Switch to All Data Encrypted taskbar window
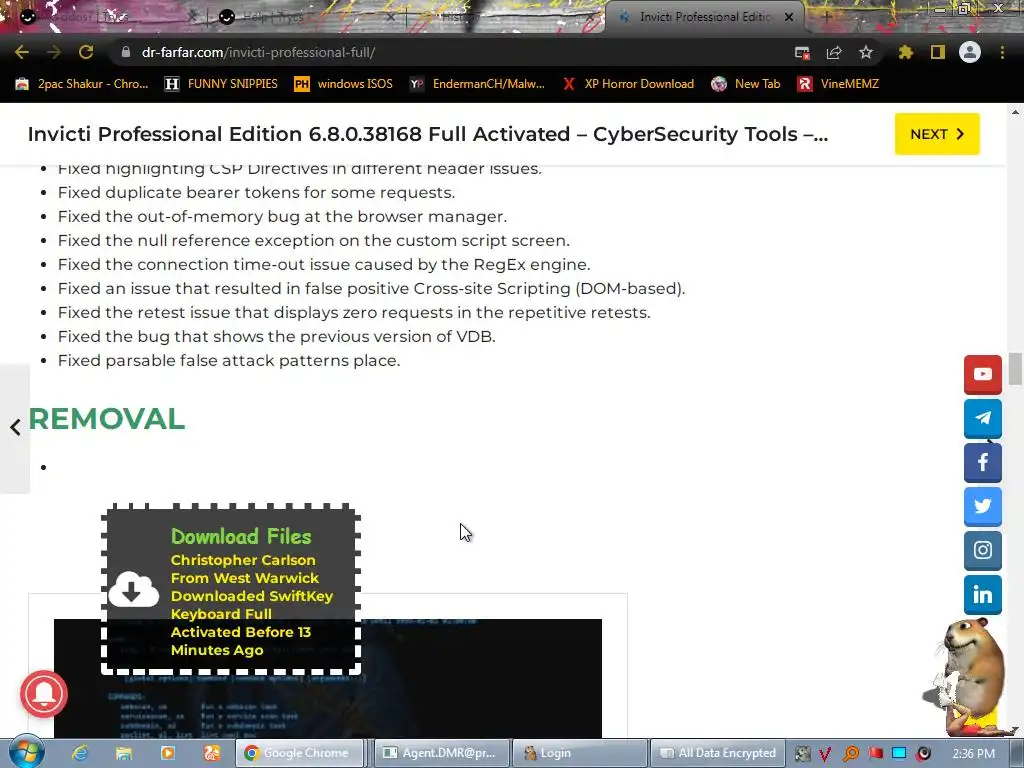 coord(716,753)
